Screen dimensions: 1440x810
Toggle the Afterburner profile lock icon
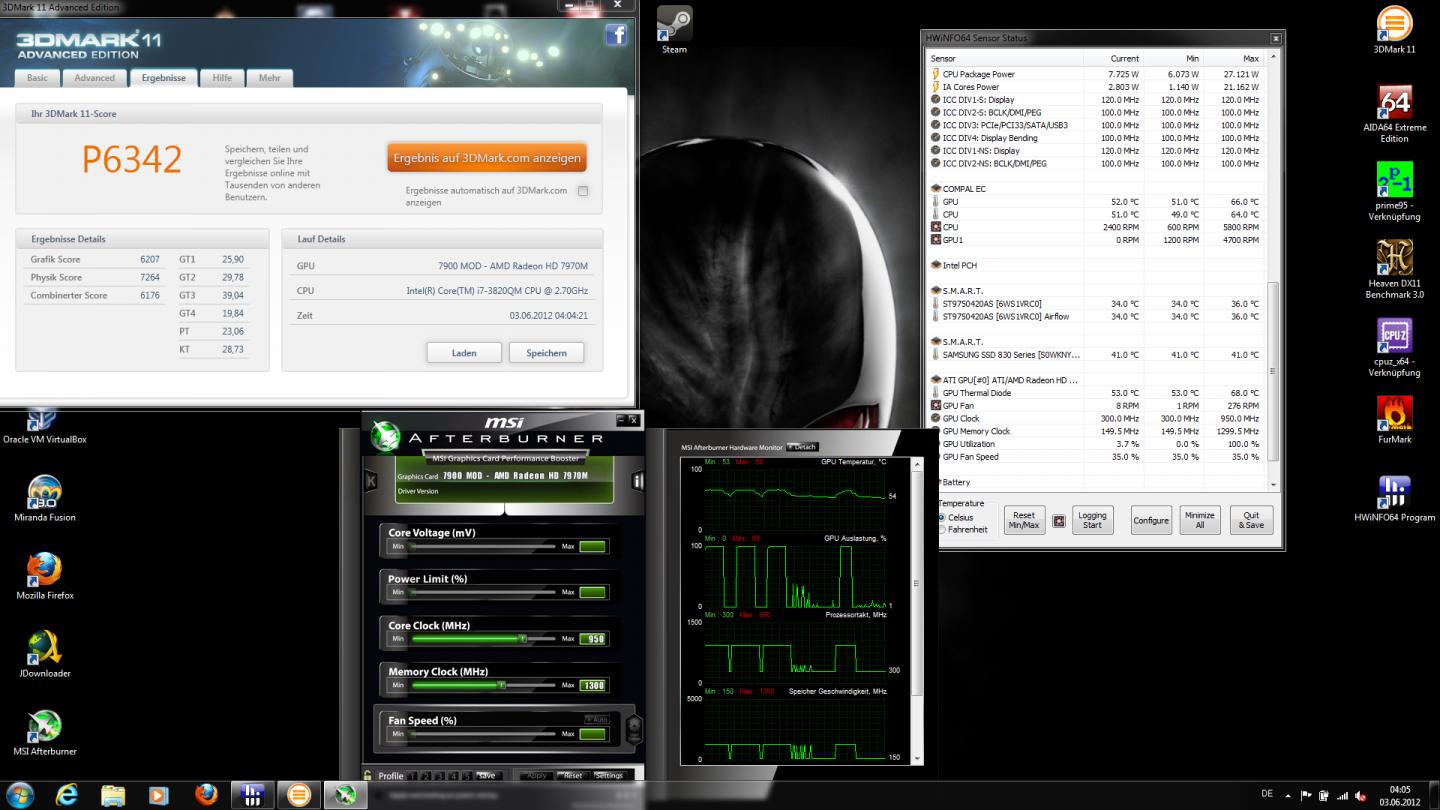(x=369, y=775)
